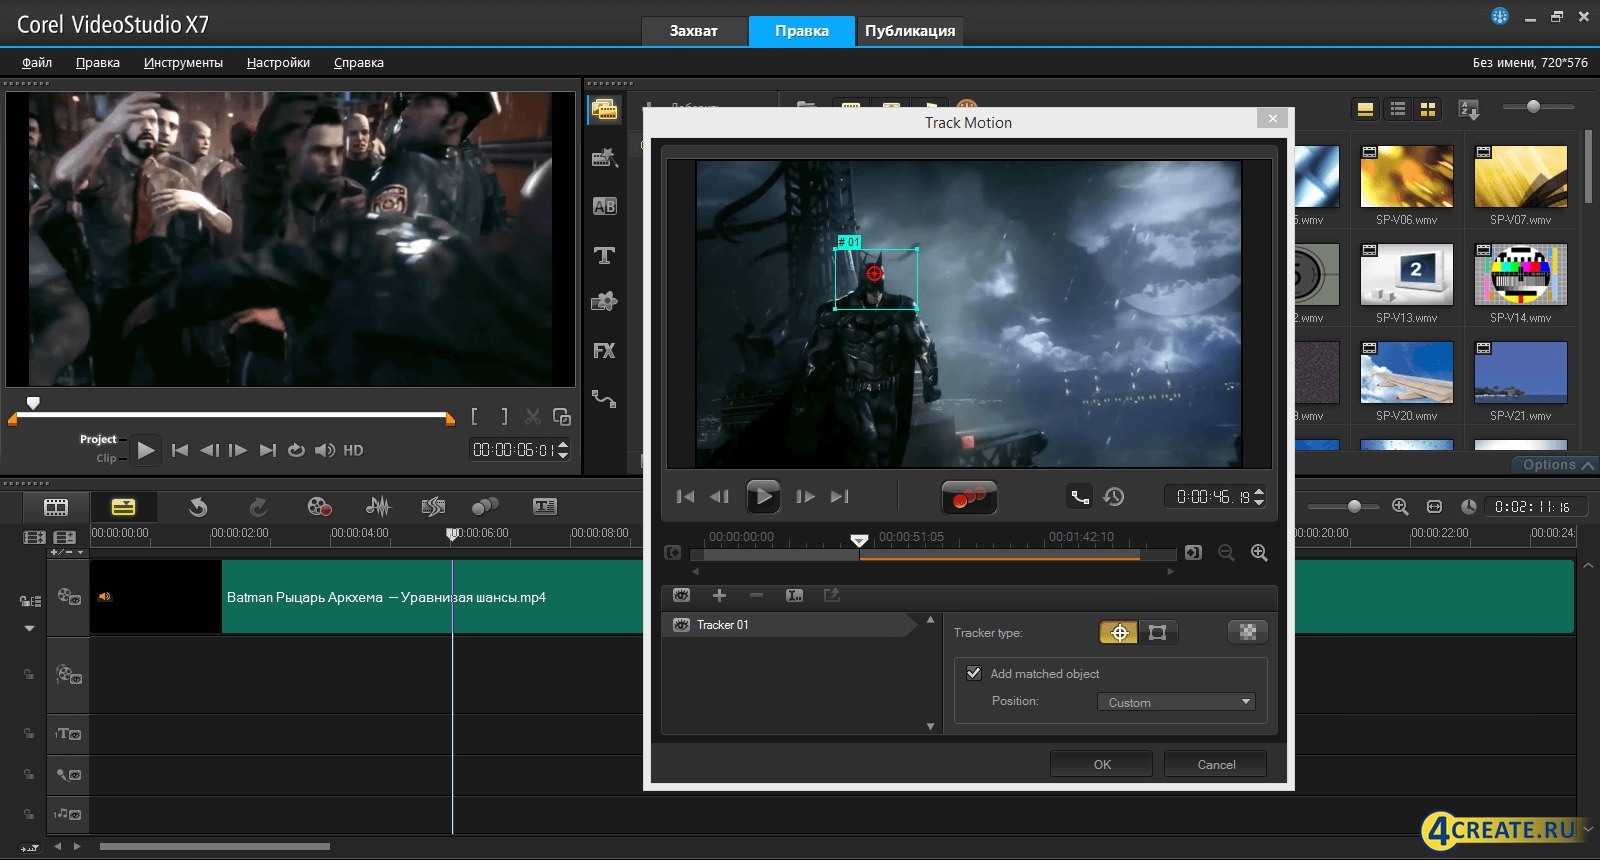Uncheck Add matched object checkbox
The height and width of the screenshot is (860, 1600).
[974, 673]
